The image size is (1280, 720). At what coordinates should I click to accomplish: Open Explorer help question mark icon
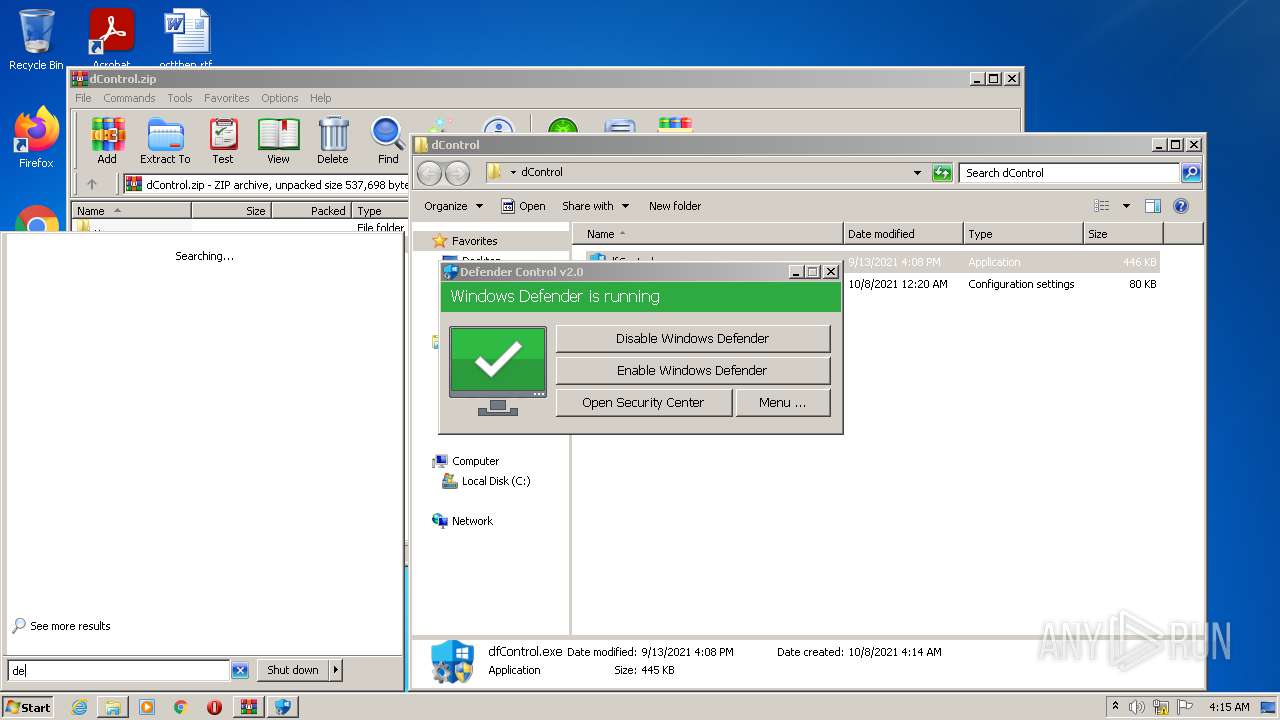[x=1180, y=206]
